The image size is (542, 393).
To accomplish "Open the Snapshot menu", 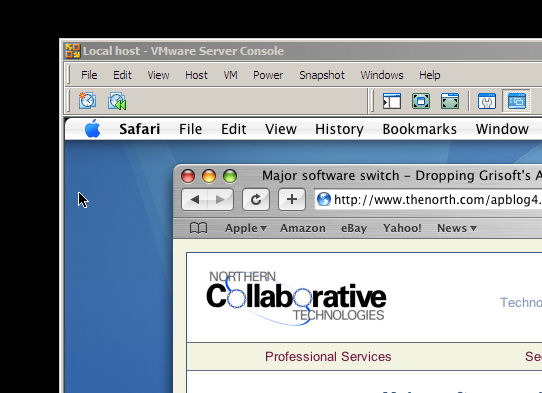I will (322, 75).
